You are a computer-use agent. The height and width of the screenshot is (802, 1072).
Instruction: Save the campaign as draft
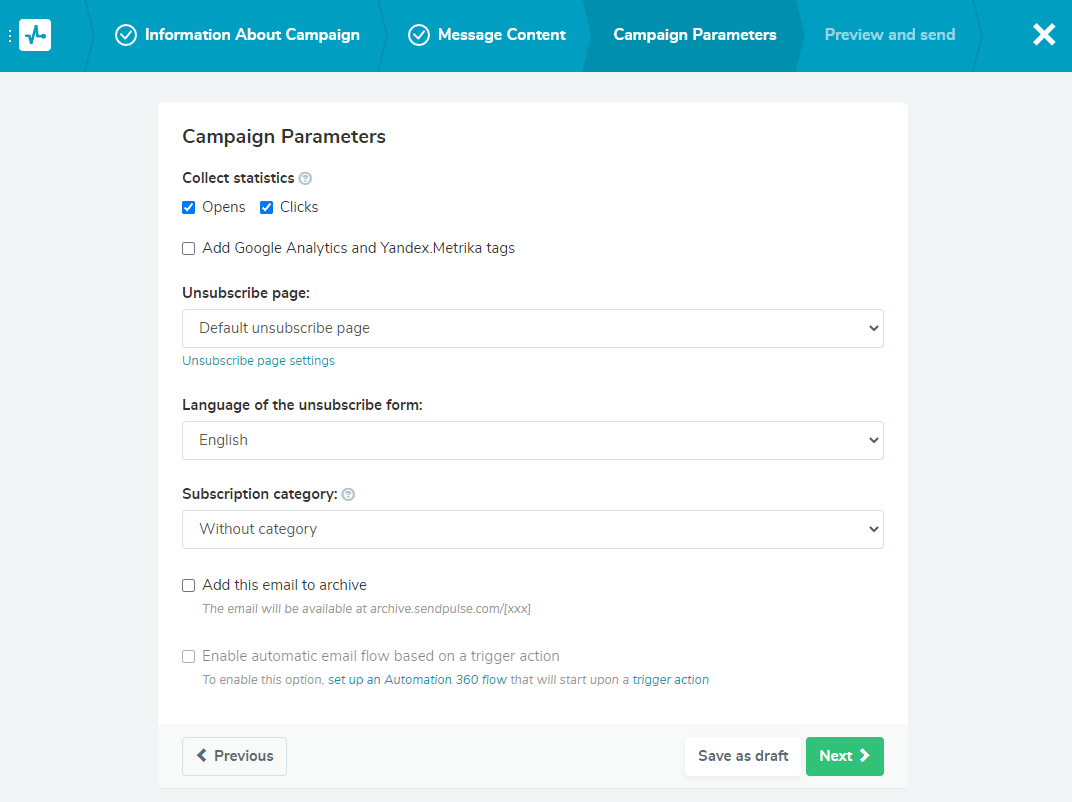[x=743, y=756]
